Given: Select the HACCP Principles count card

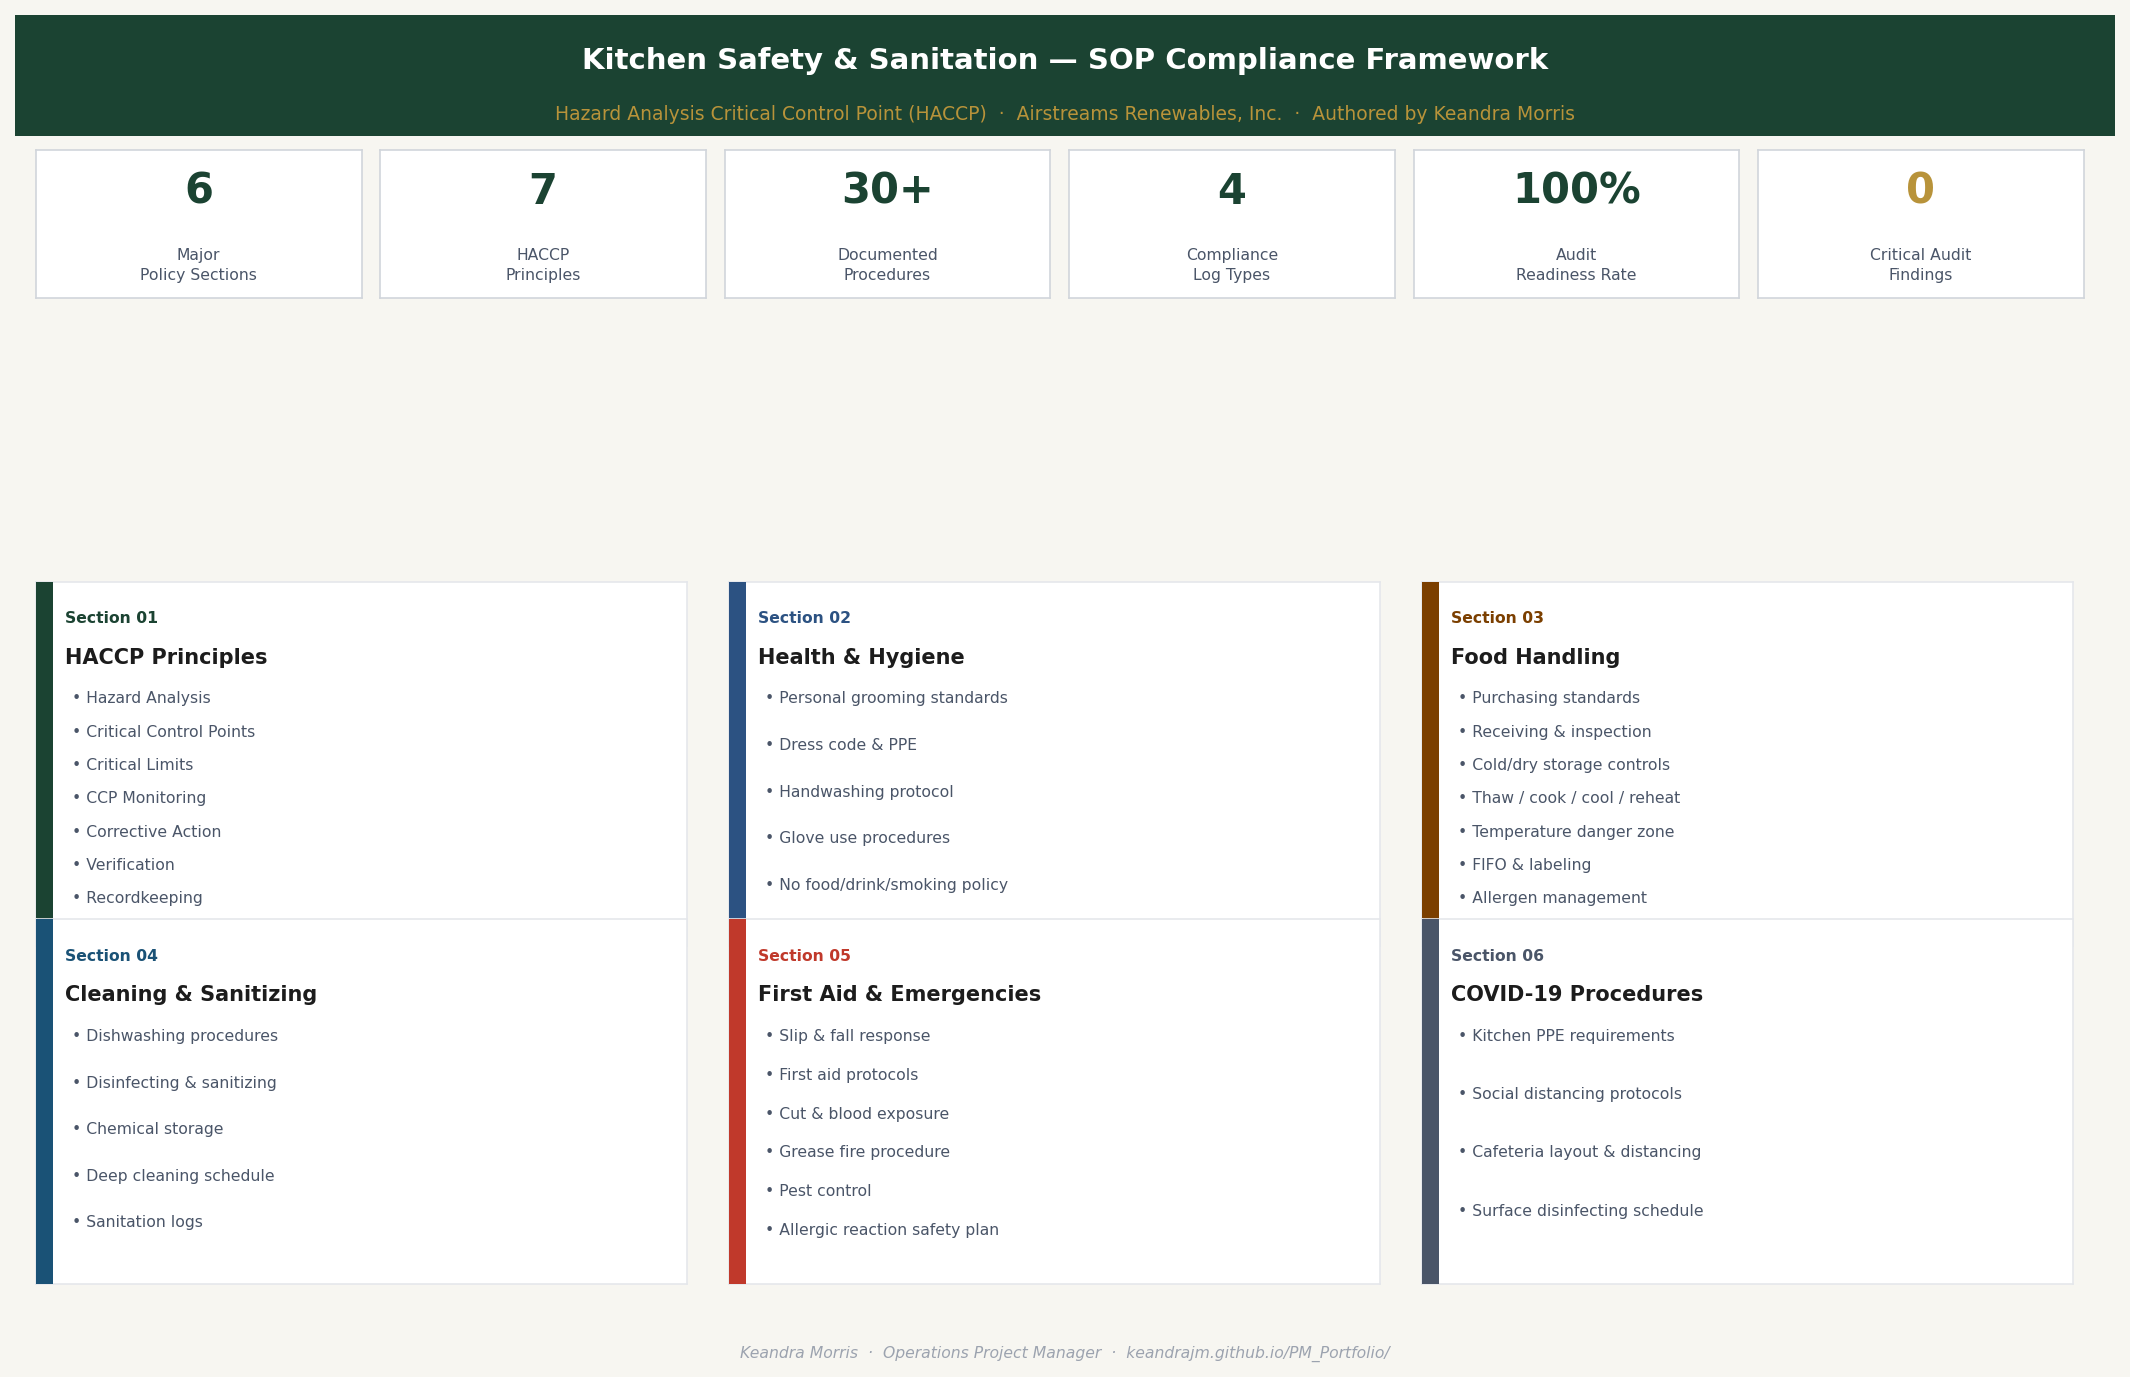Looking at the screenshot, I should [542, 222].
